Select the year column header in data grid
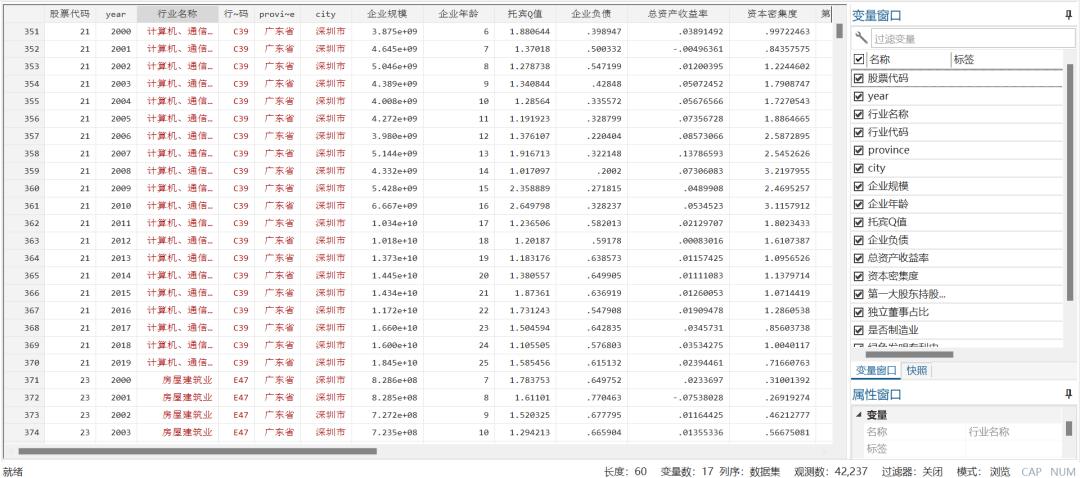1080x478 pixels. 116,14
